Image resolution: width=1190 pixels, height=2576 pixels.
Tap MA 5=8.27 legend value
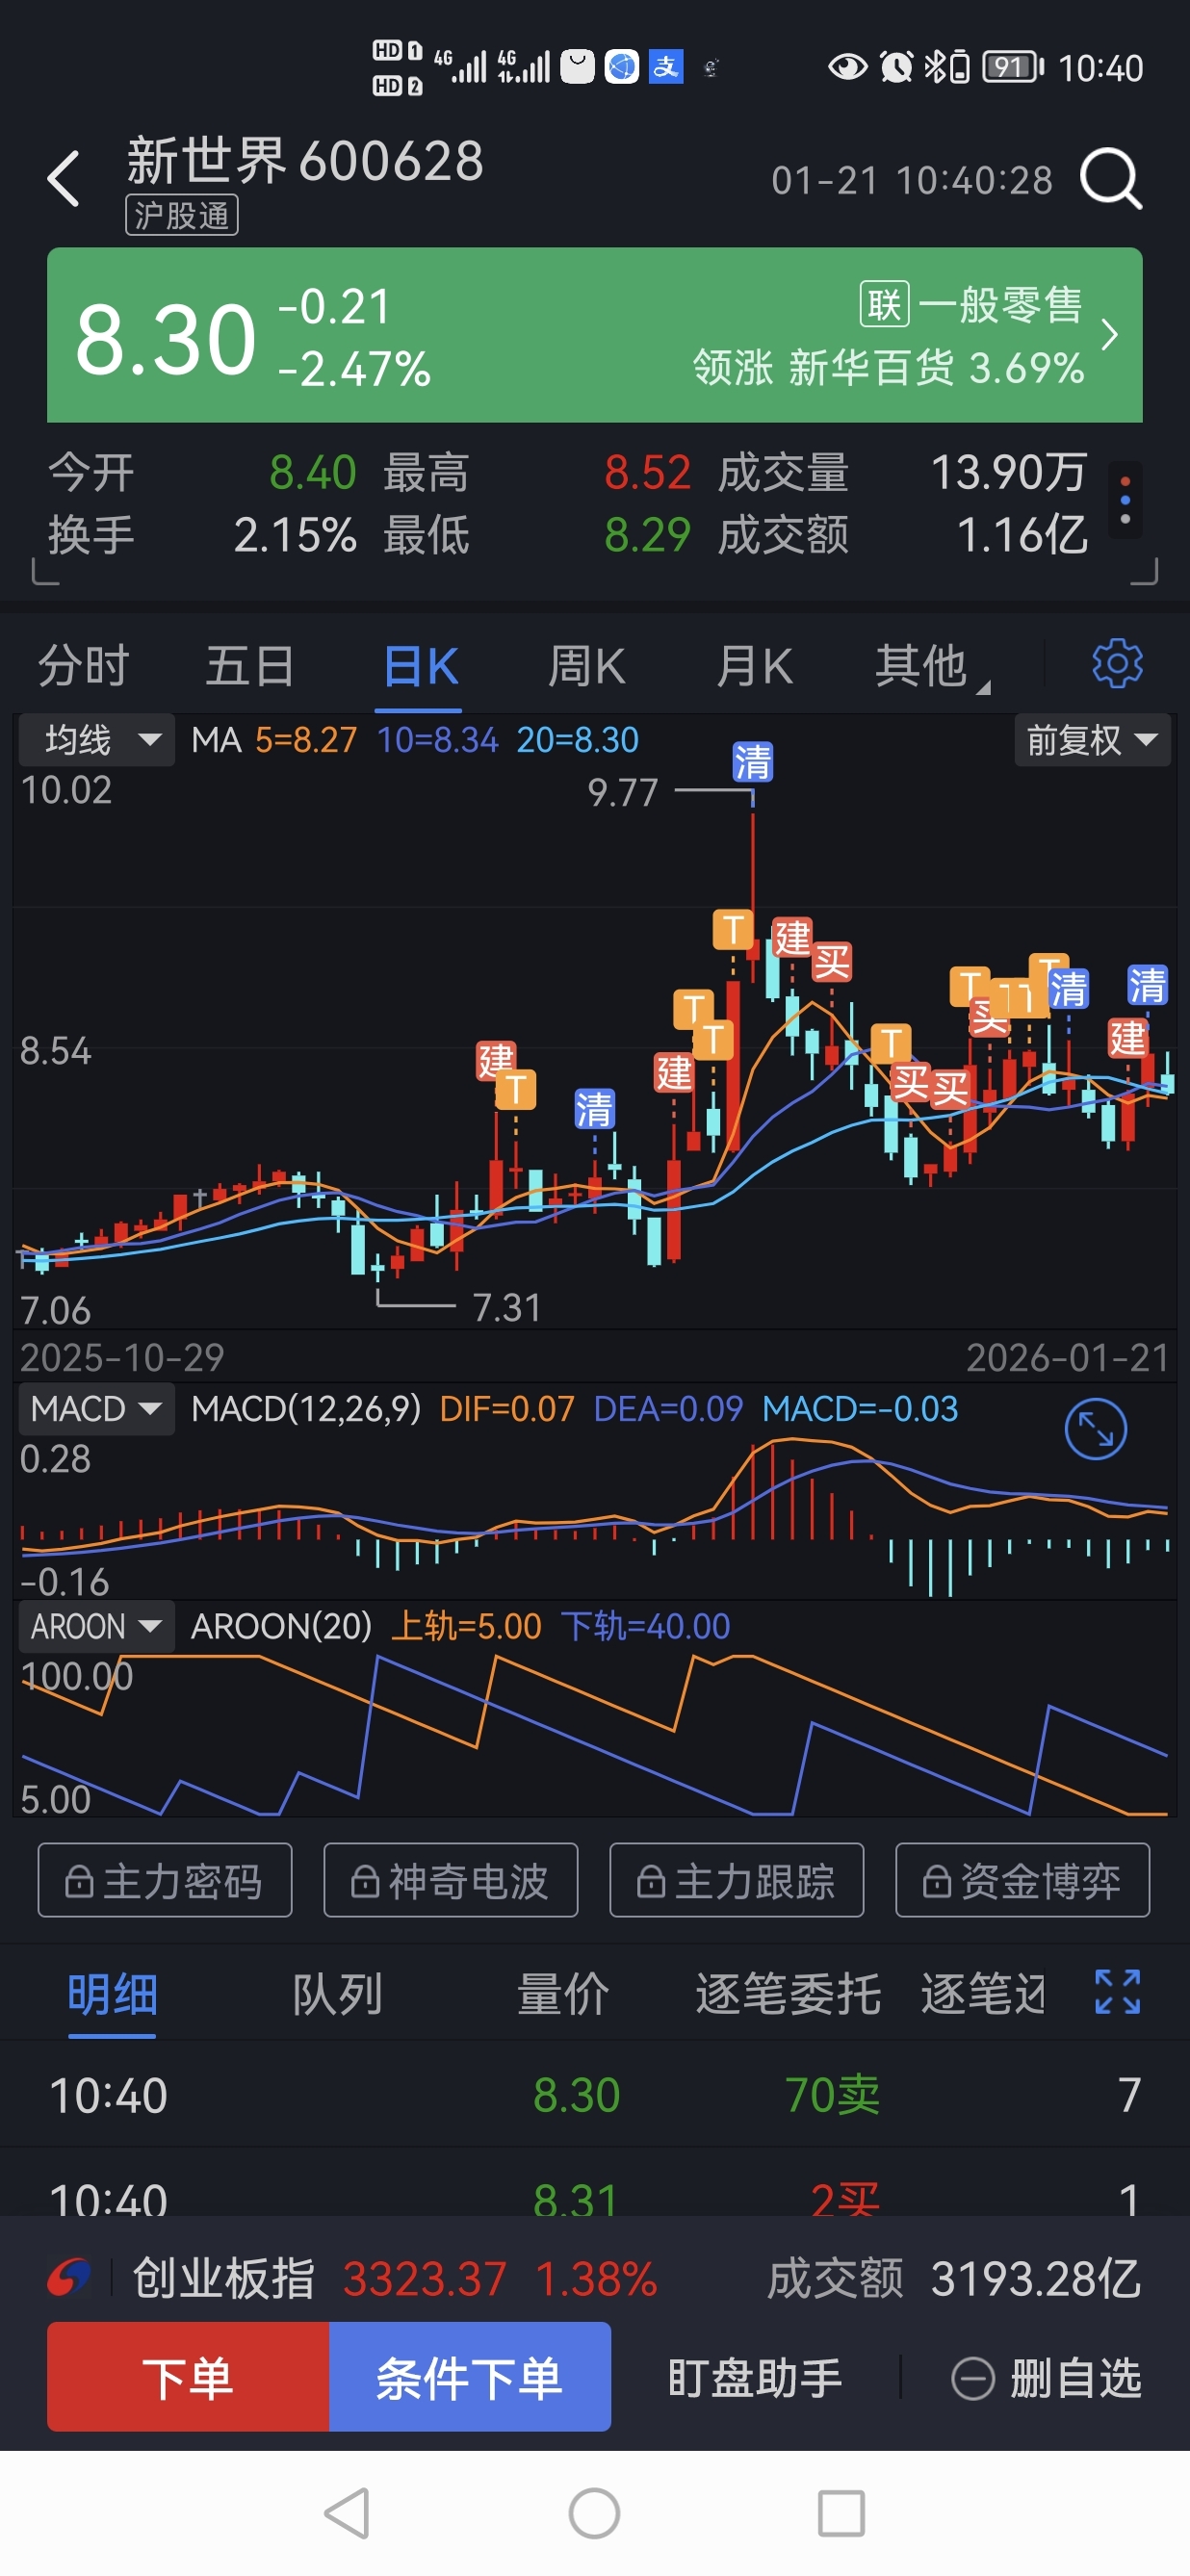pos(306,740)
